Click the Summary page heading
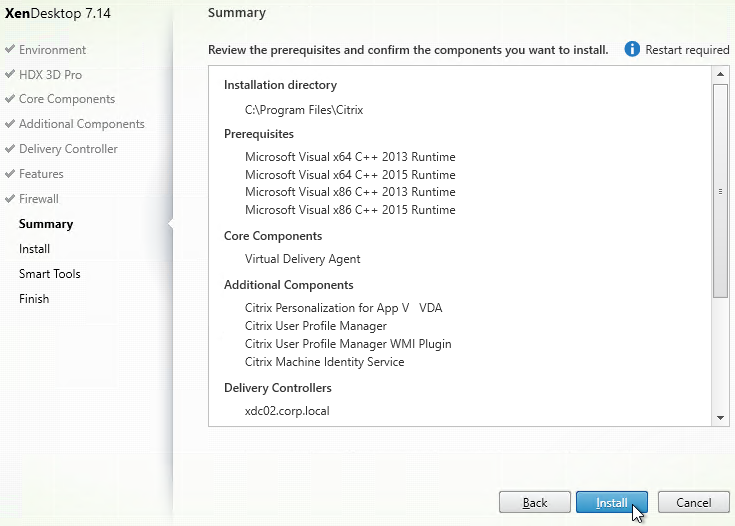The image size is (735, 526). pos(237,13)
